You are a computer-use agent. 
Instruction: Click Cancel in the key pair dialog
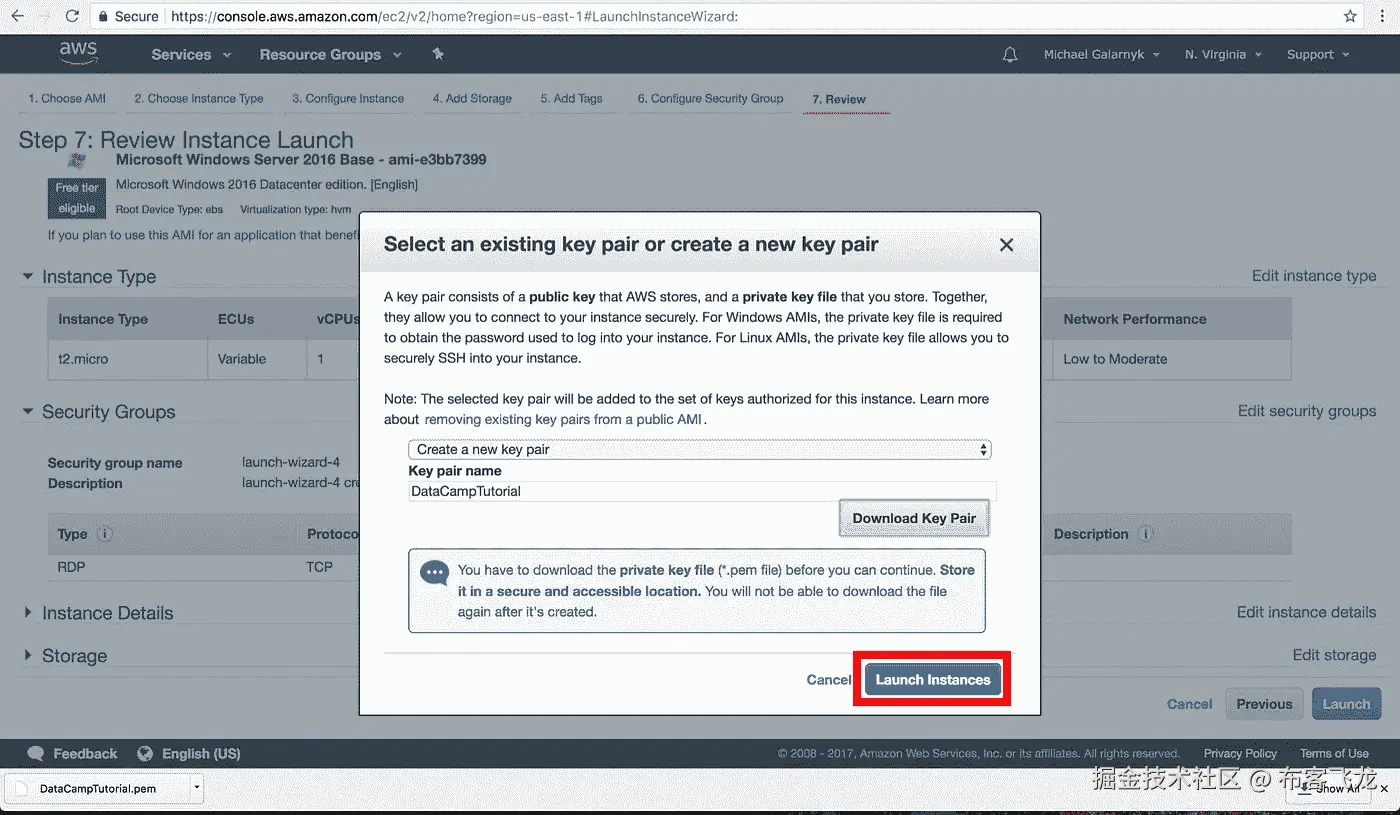[829, 680]
